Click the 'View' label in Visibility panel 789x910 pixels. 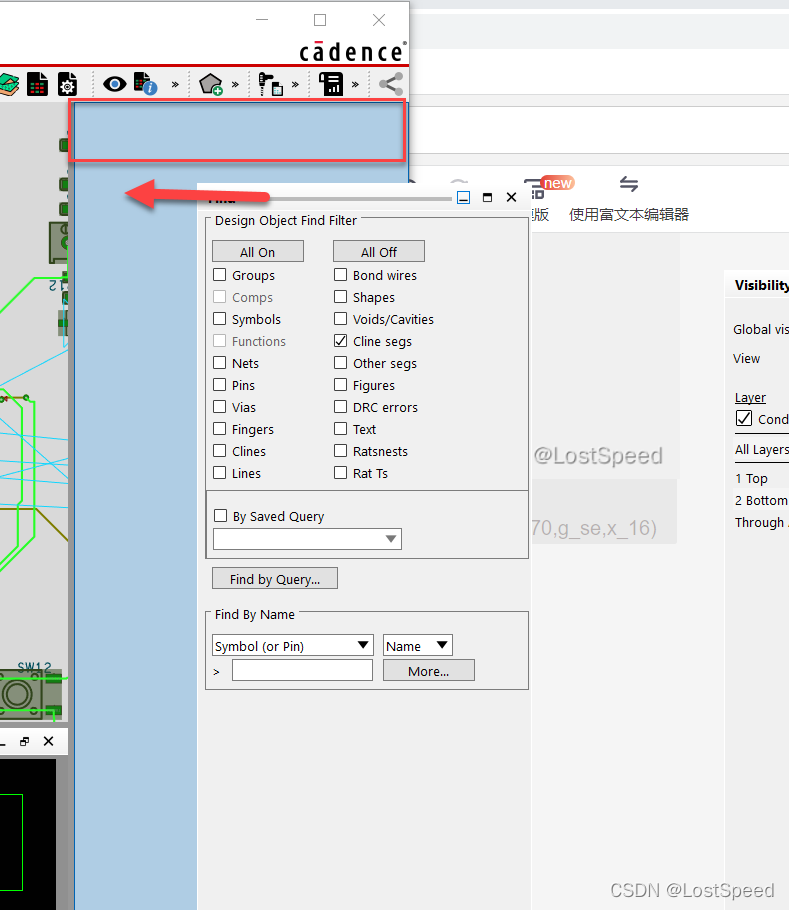746,359
